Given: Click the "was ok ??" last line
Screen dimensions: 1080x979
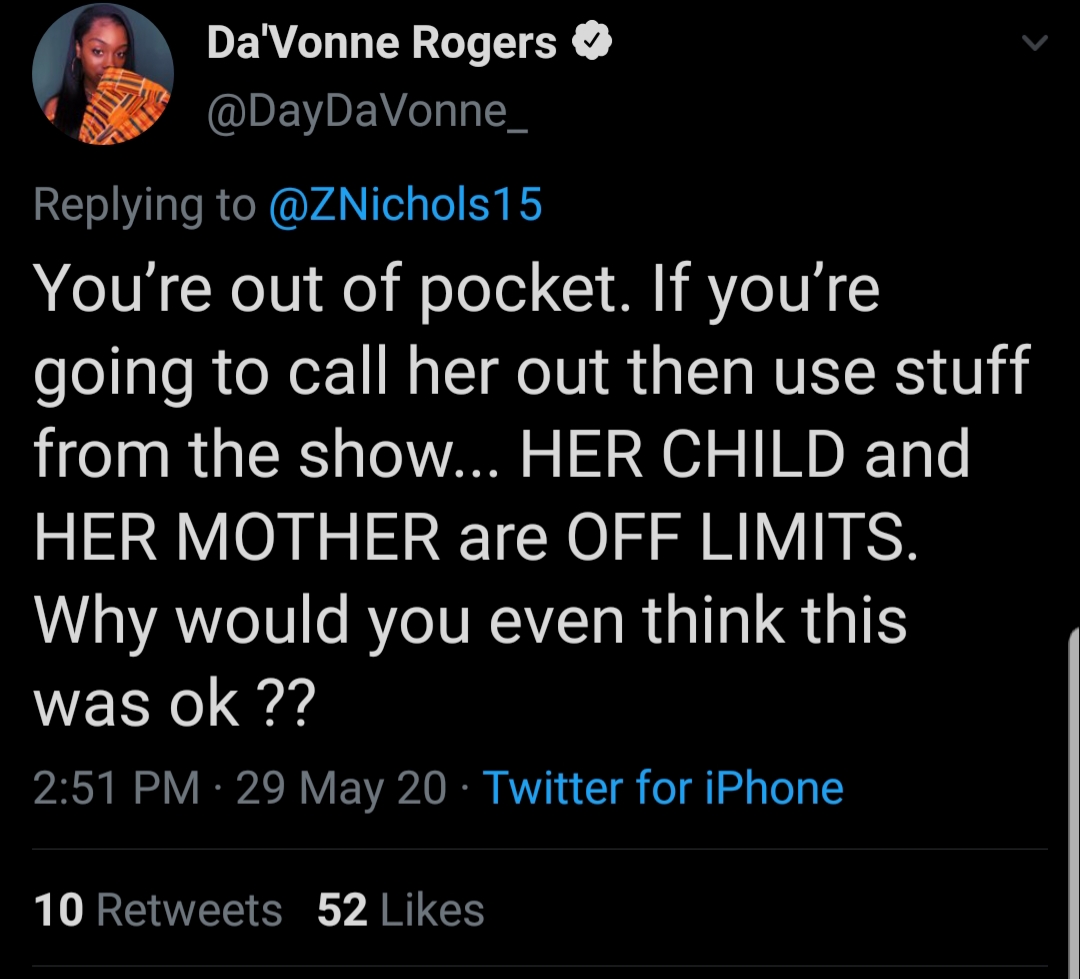Looking at the screenshot, I should point(174,703).
